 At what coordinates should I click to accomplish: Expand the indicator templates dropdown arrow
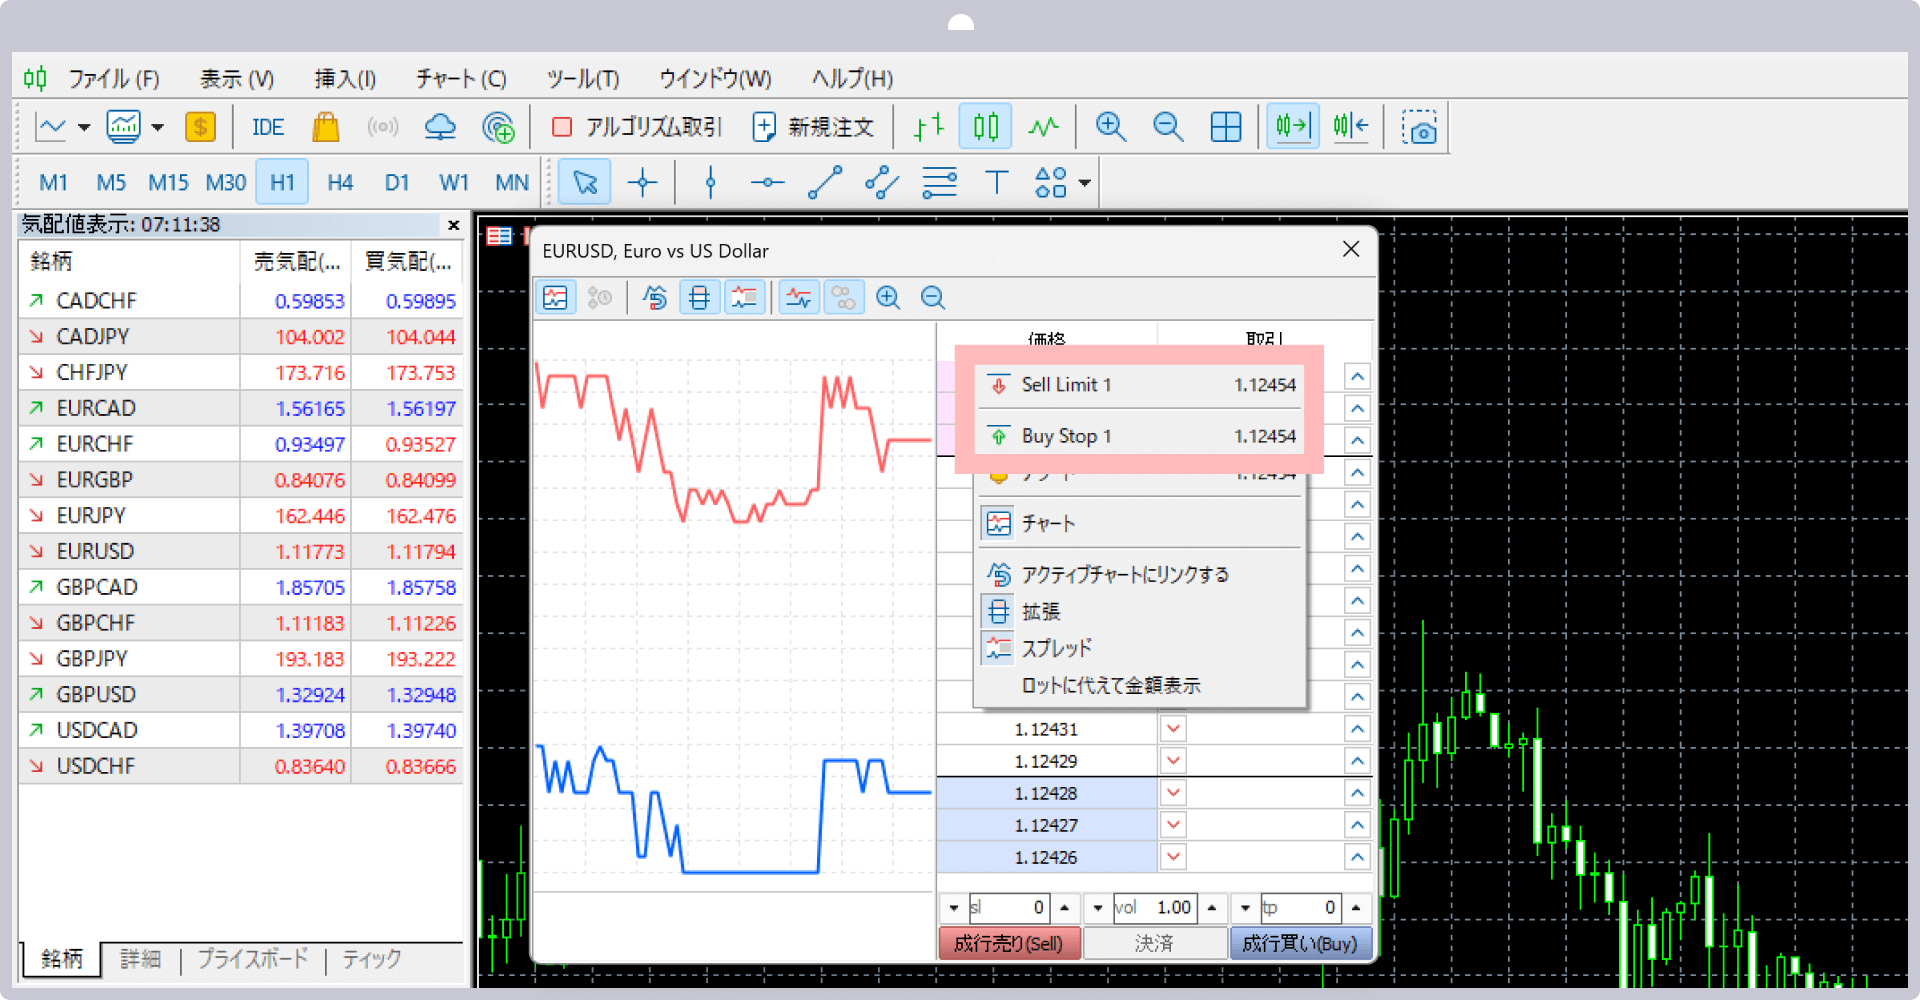coord(158,126)
